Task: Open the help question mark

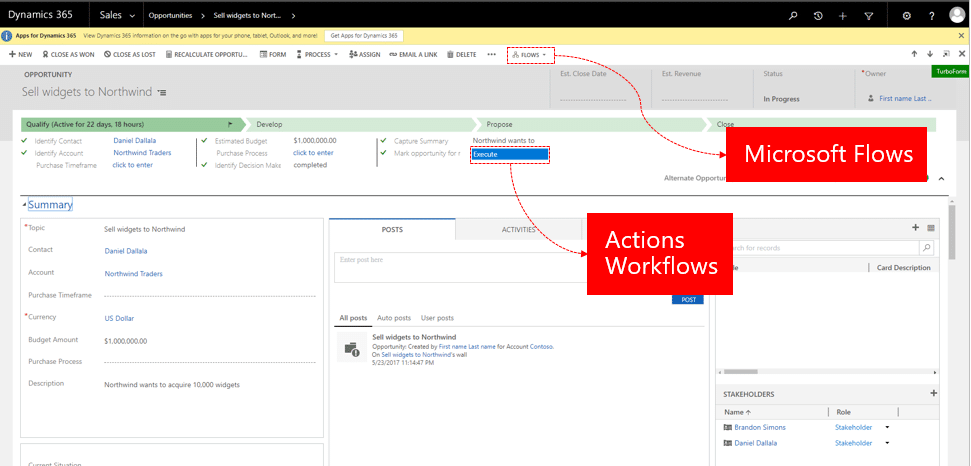Action: (931, 16)
